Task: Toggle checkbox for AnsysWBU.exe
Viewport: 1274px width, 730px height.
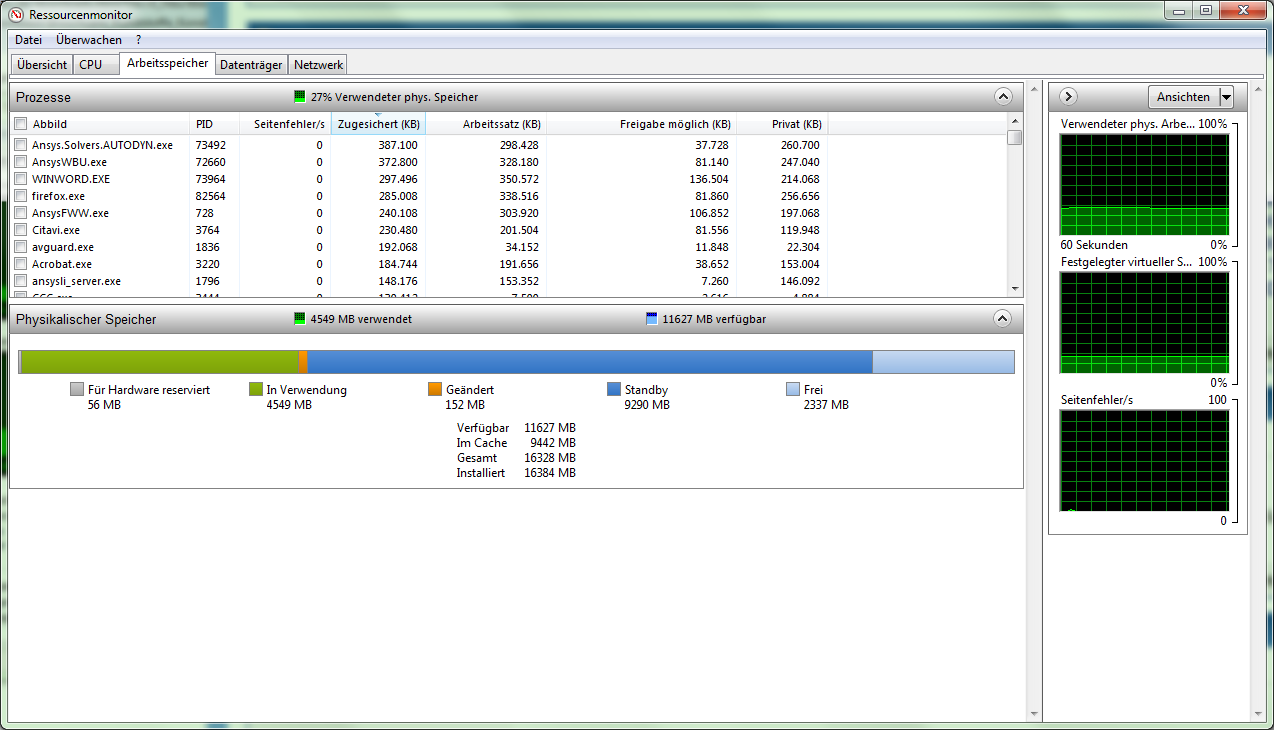Action: tap(20, 162)
